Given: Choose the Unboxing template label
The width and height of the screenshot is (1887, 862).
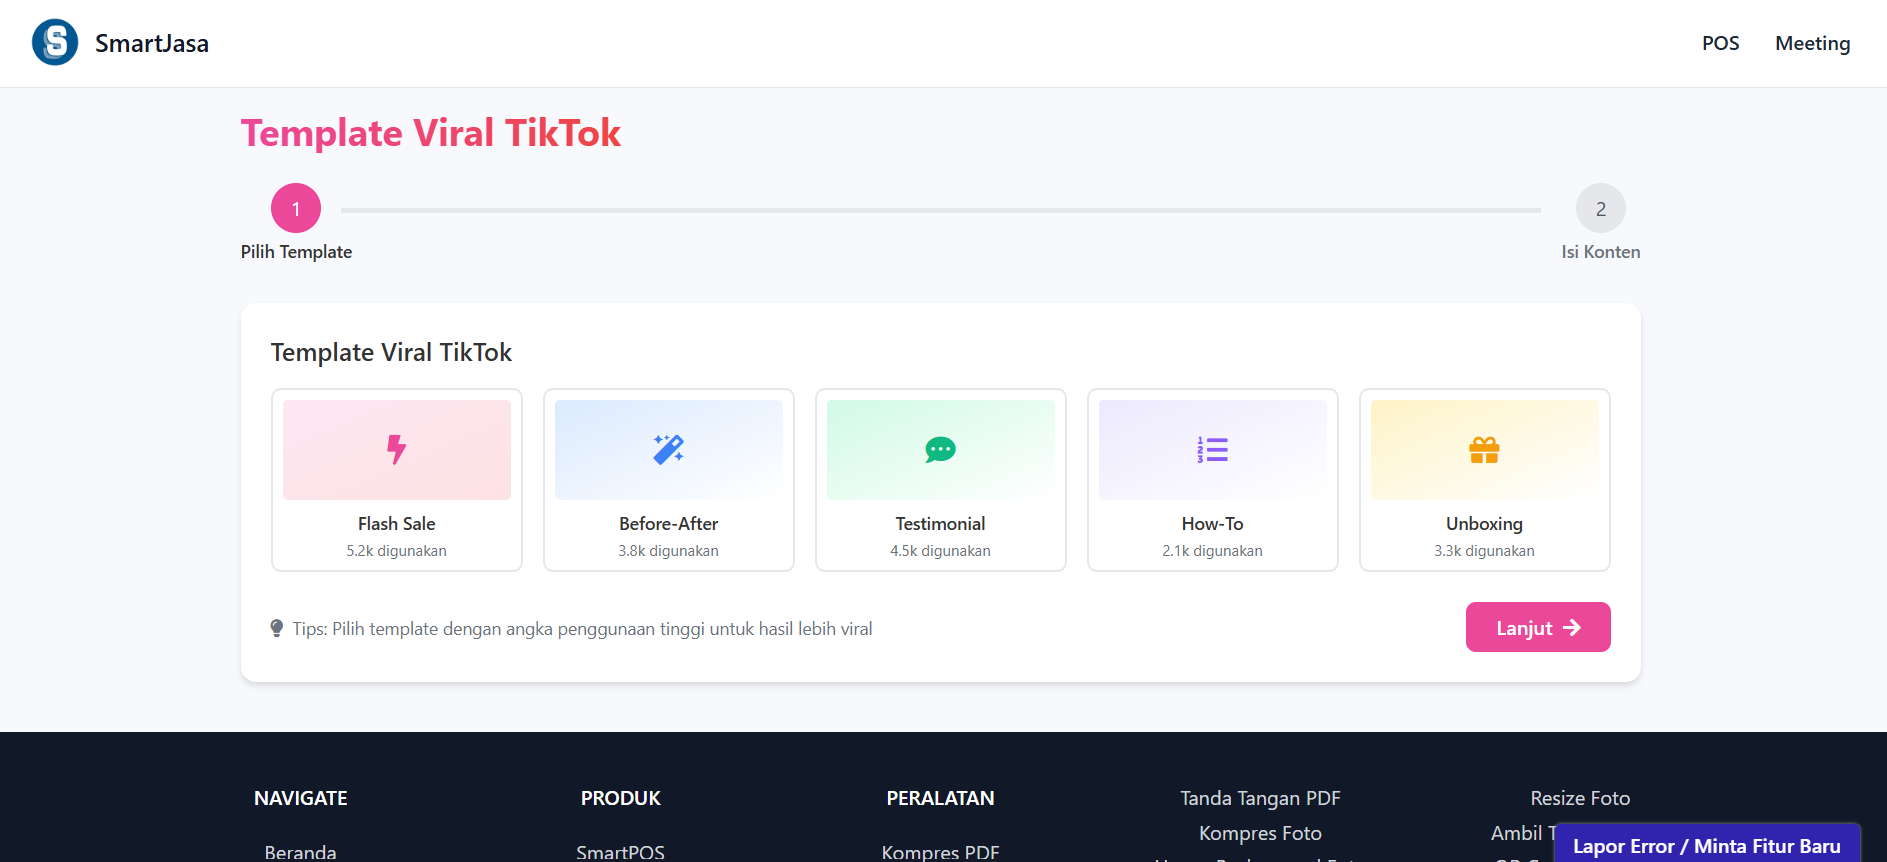Looking at the screenshot, I should 1485,524.
